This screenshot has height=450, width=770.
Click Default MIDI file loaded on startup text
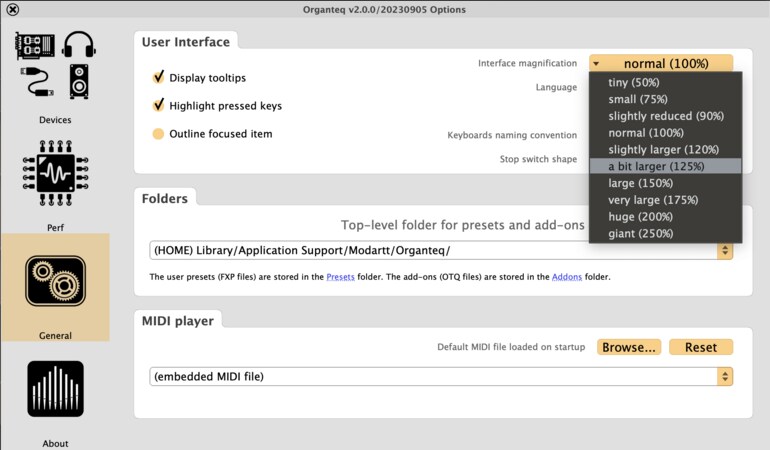coord(511,347)
